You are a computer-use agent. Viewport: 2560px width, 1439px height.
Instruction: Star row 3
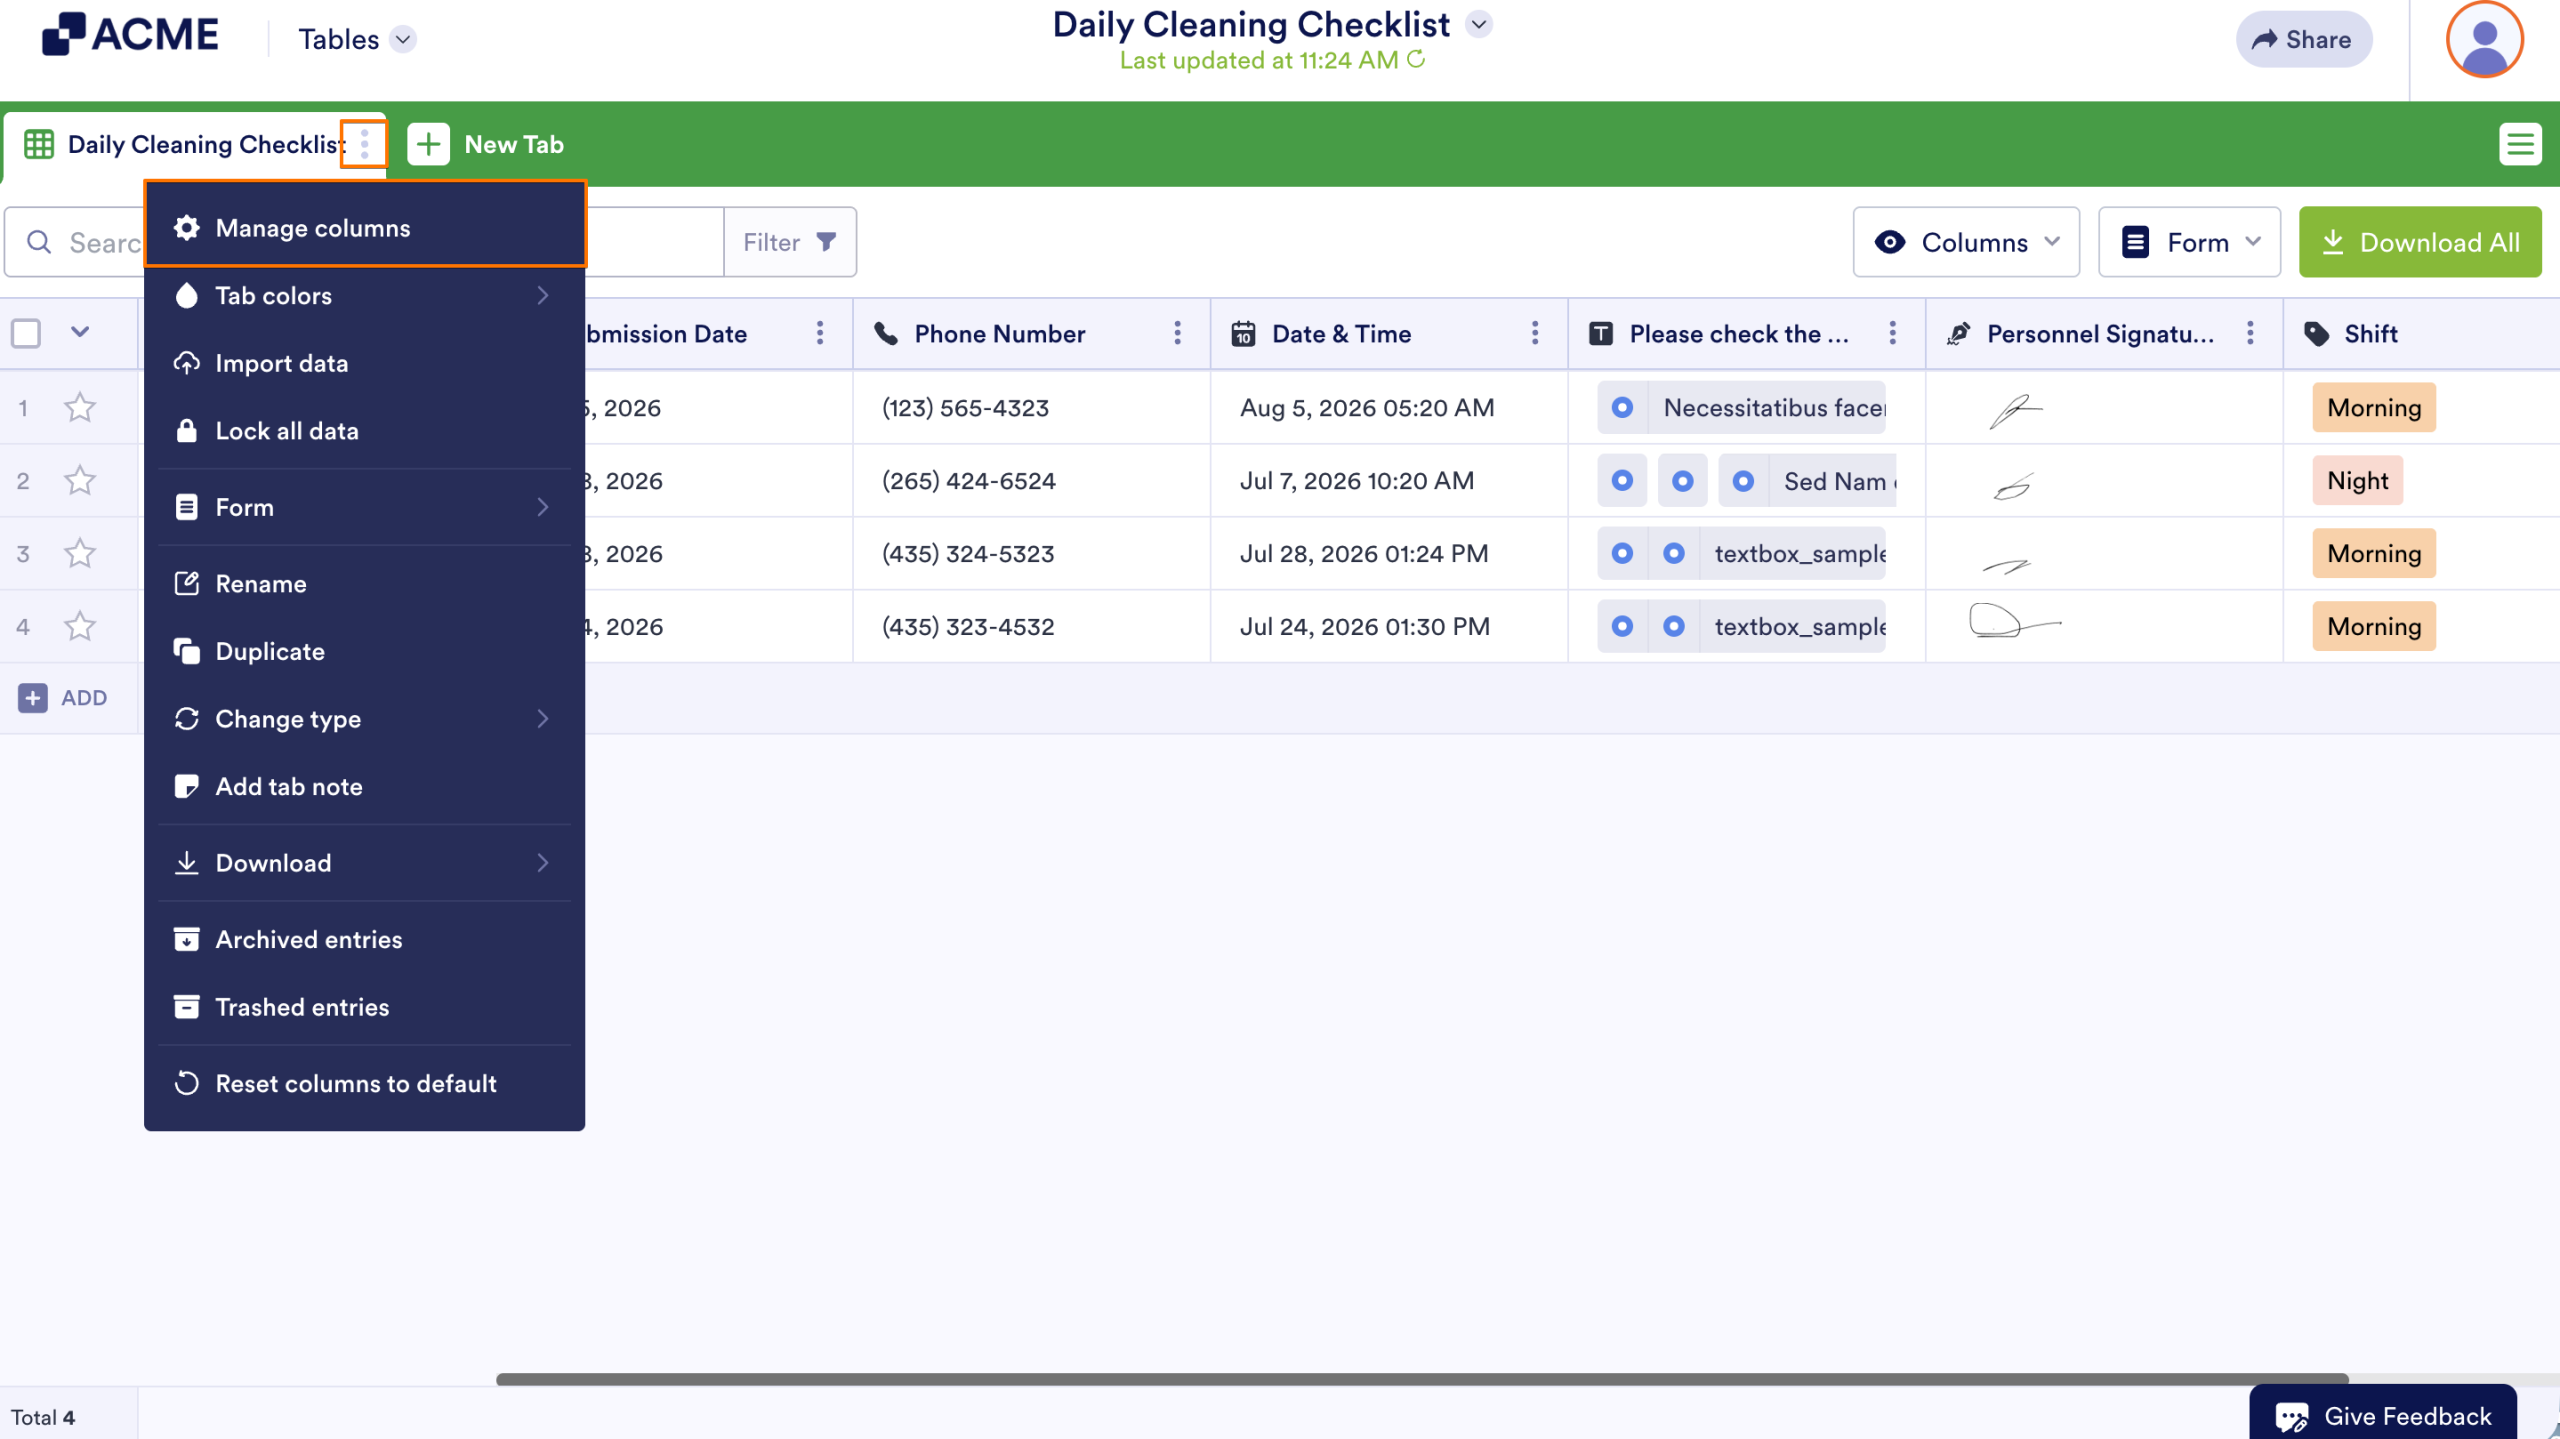80,554
